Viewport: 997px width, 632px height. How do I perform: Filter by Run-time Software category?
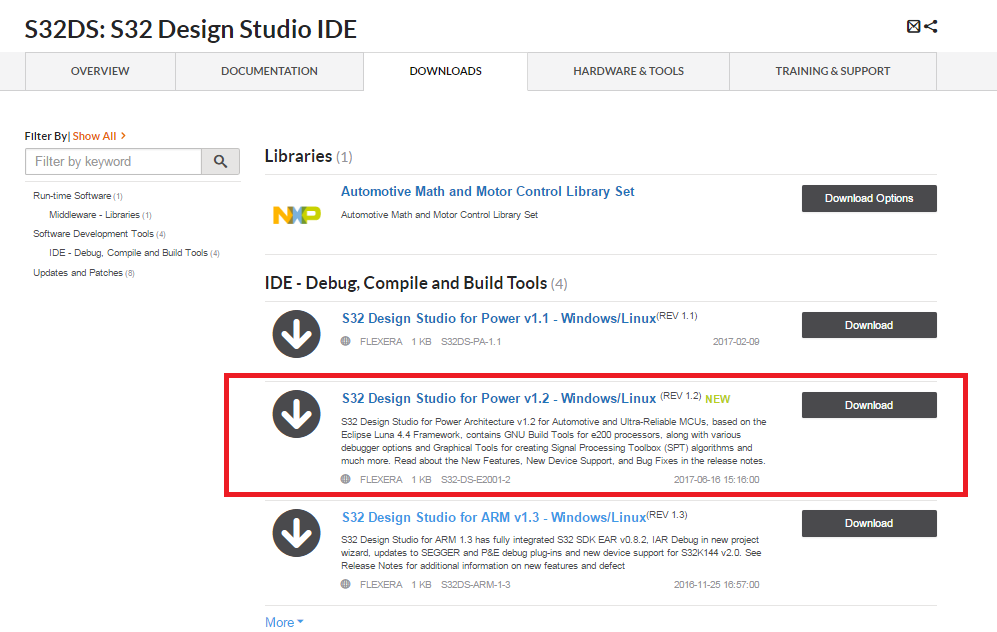[x=78, y=196]
